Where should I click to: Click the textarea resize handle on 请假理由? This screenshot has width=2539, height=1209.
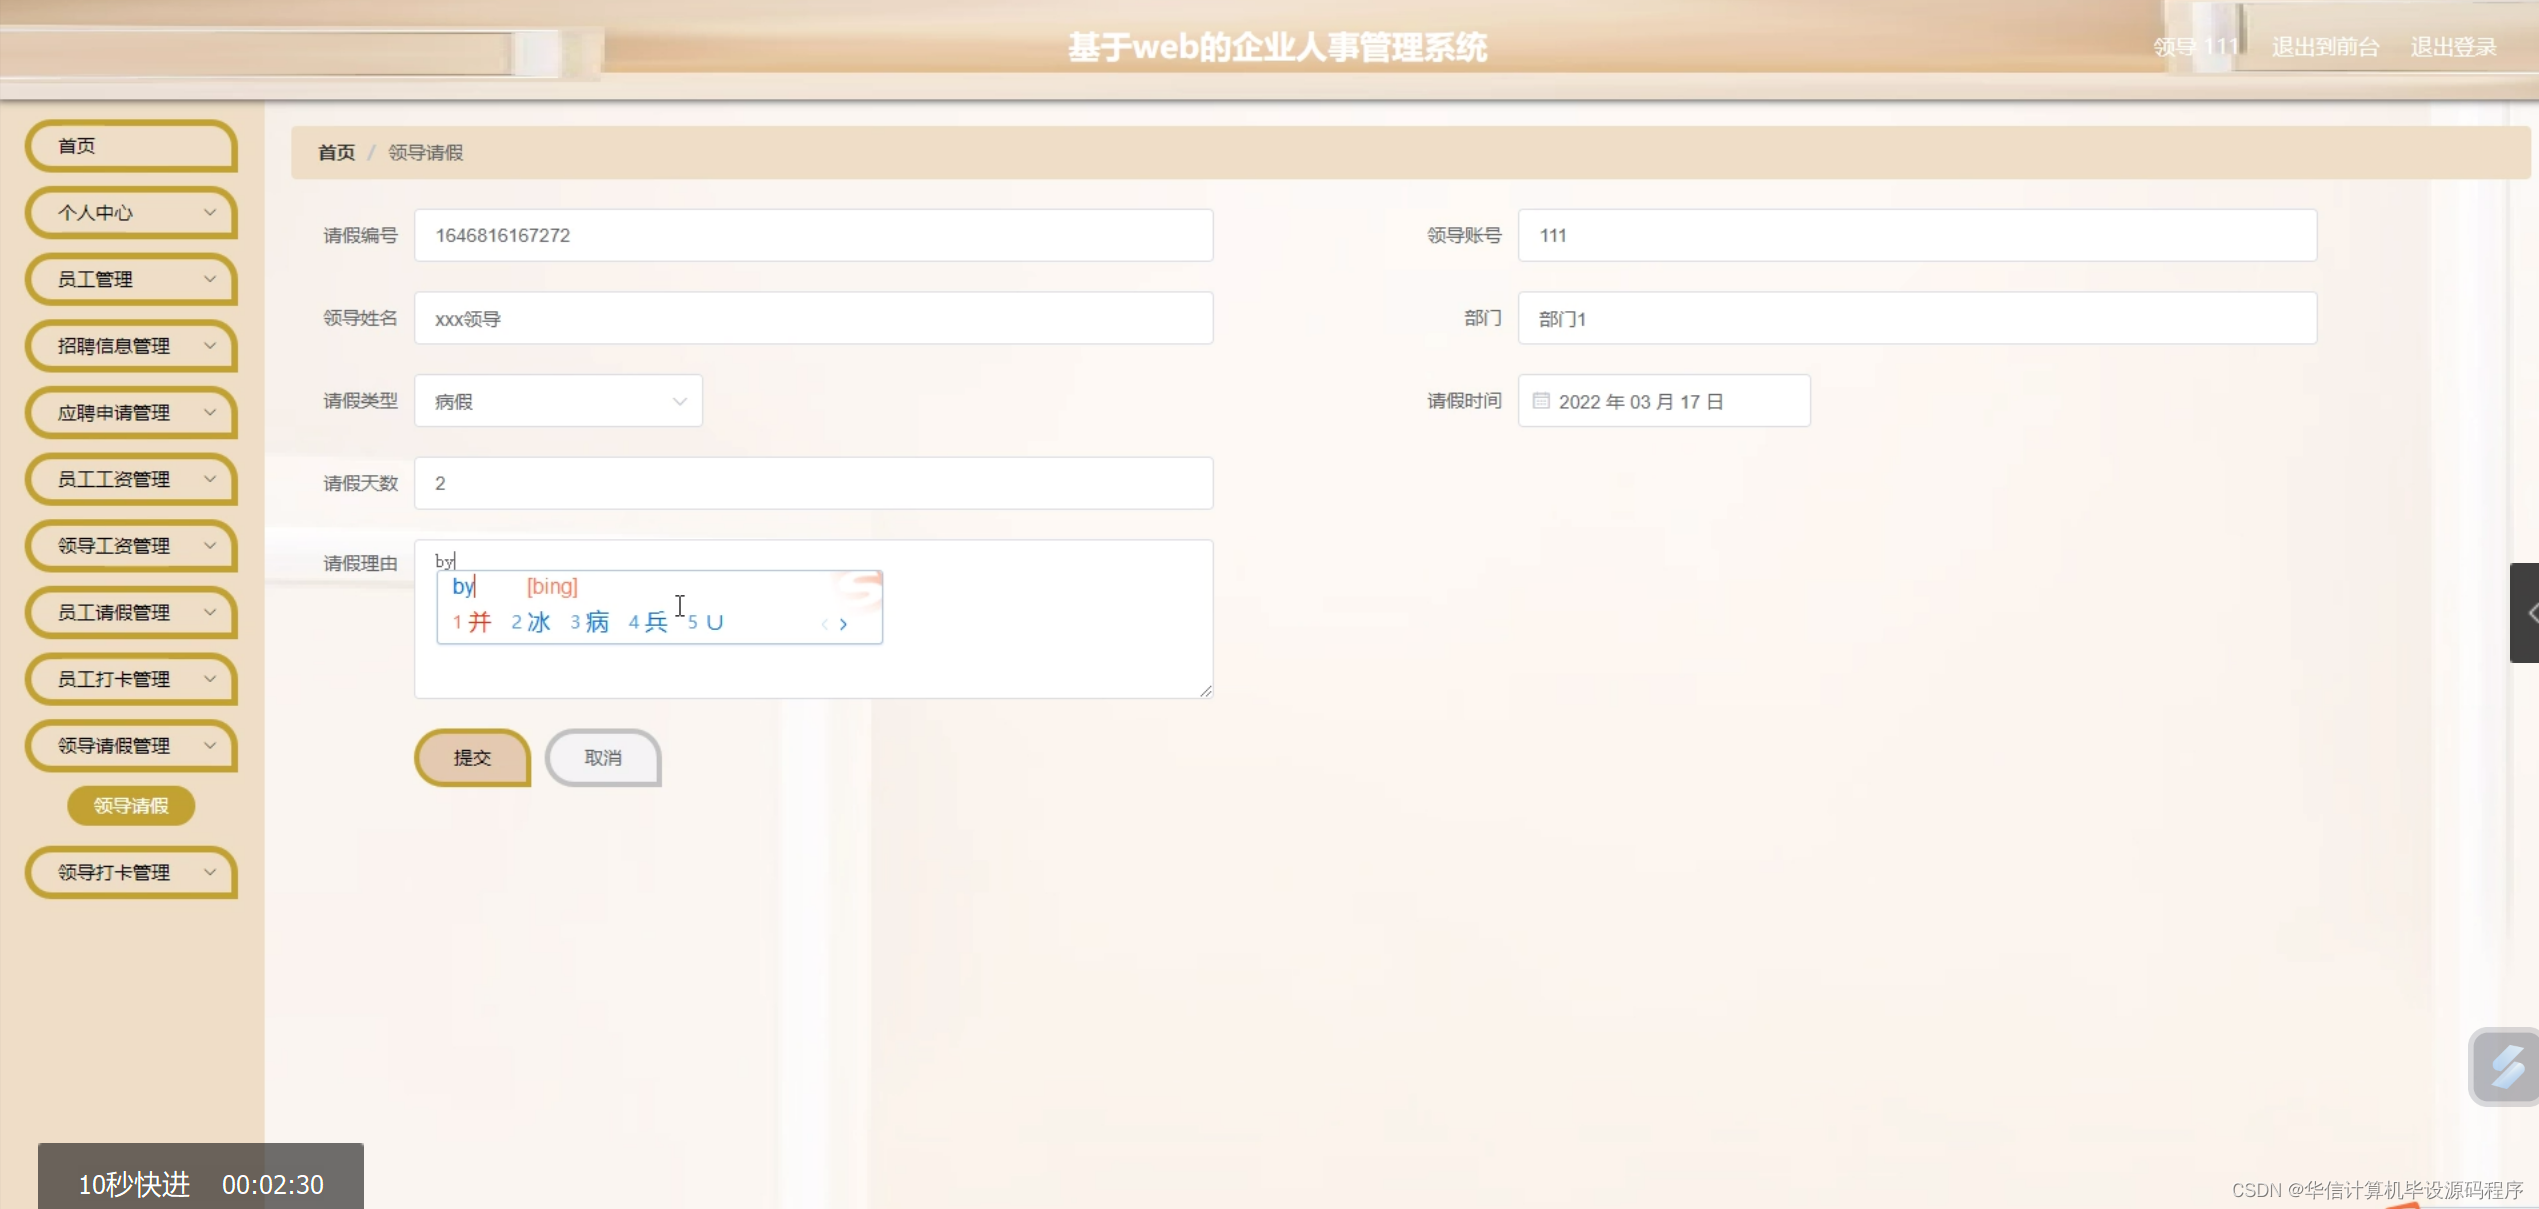click(1205, 690)
